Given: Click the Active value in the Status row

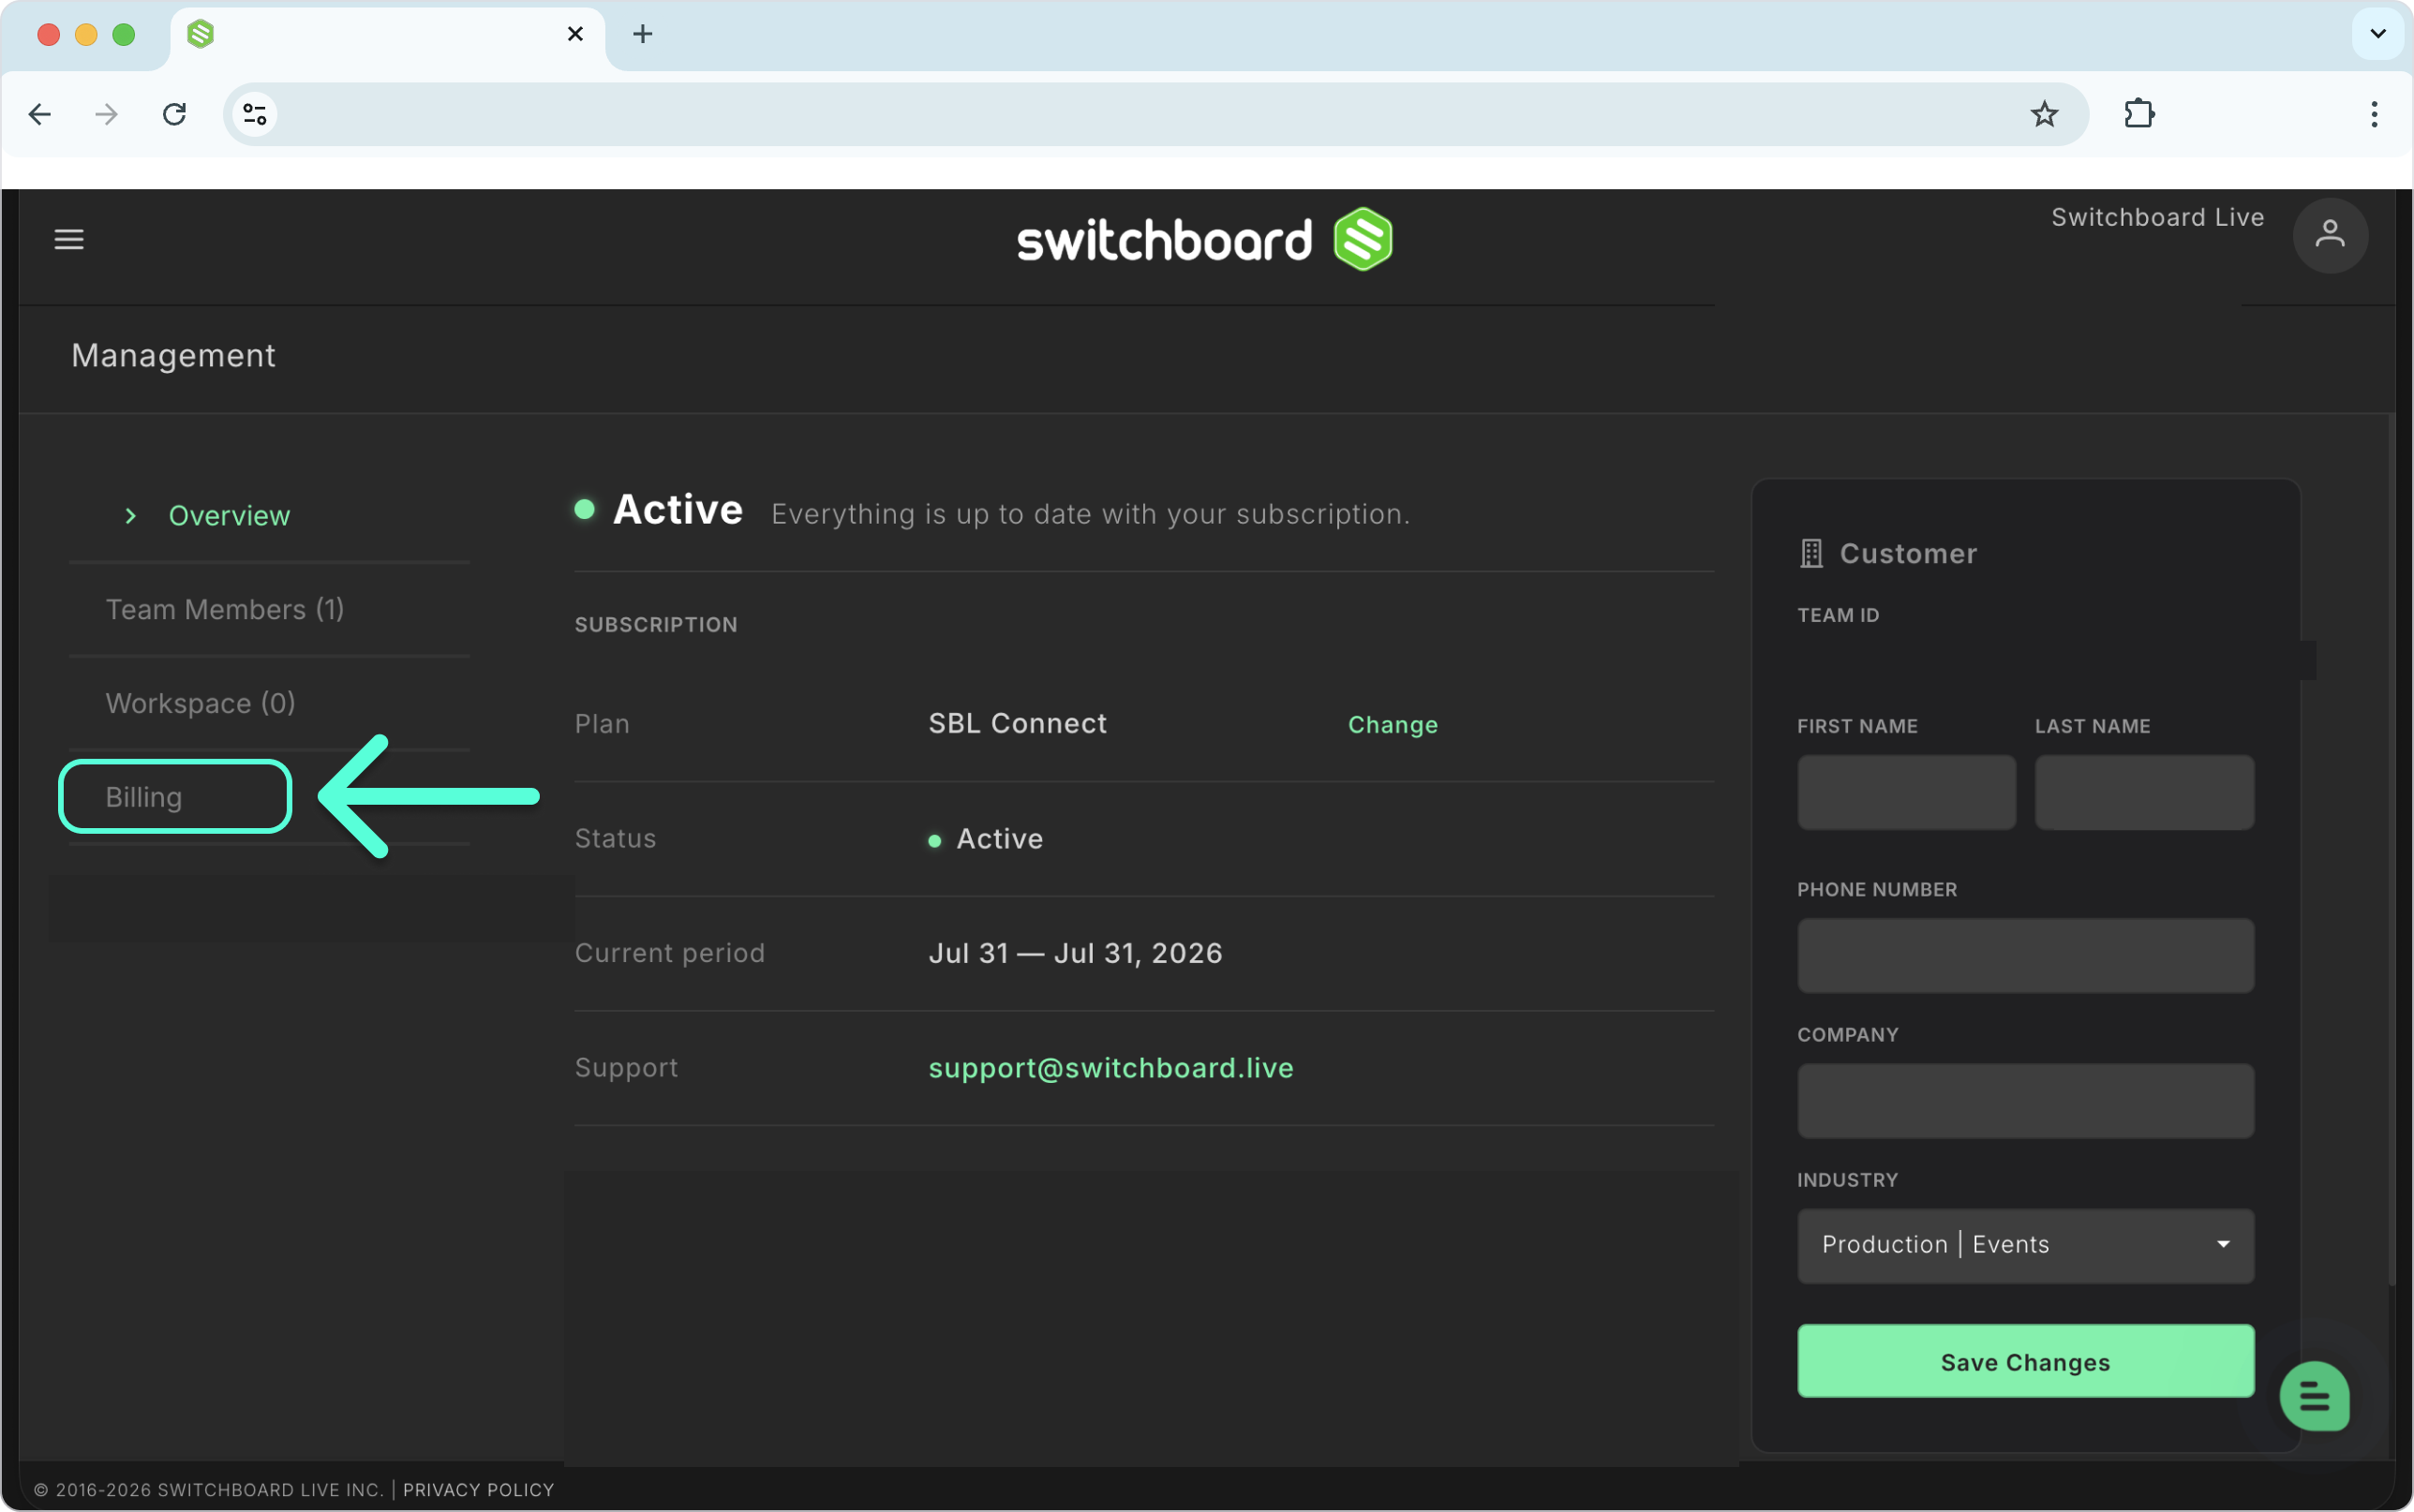Looking at the screenshot, I should [999, 838].
